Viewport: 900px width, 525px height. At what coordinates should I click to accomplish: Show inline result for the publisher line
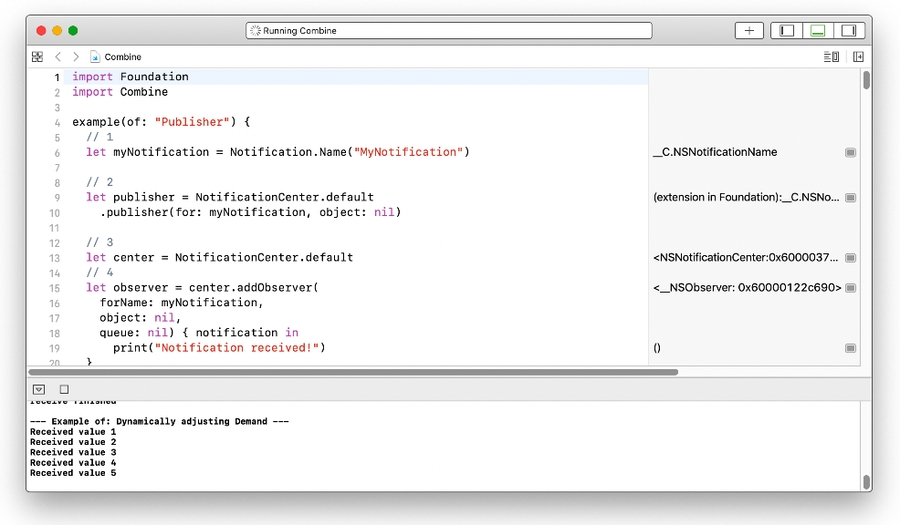[x=850, y=198]
